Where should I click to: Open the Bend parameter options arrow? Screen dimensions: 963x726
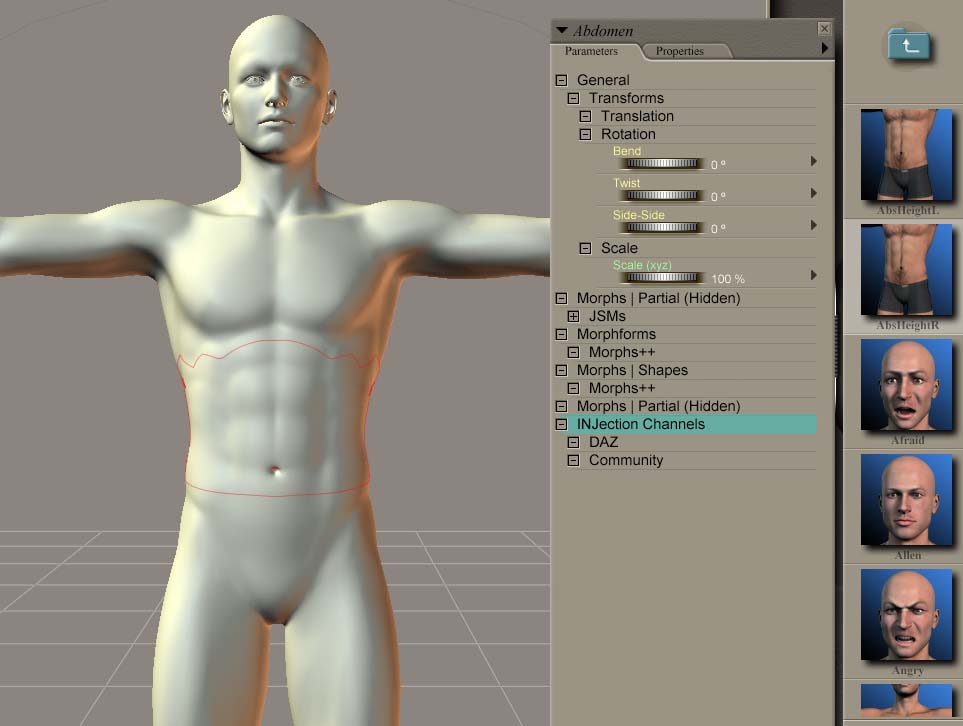coord(813,161)
